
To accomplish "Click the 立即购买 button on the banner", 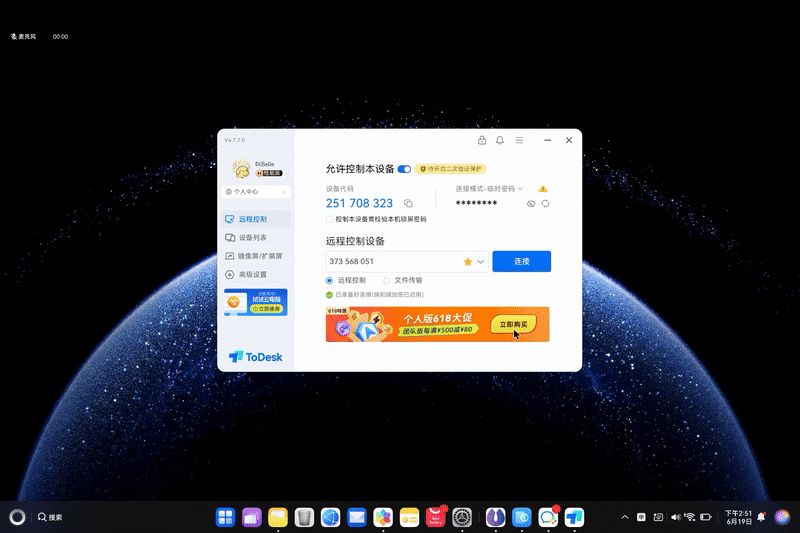I will [513, 324].
